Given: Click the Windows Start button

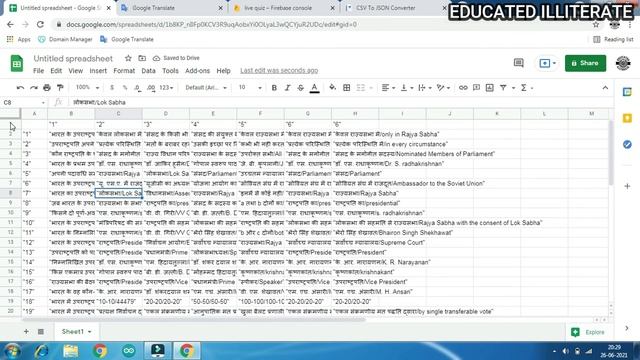Looking at the screenshot, I should click(12, 351).
